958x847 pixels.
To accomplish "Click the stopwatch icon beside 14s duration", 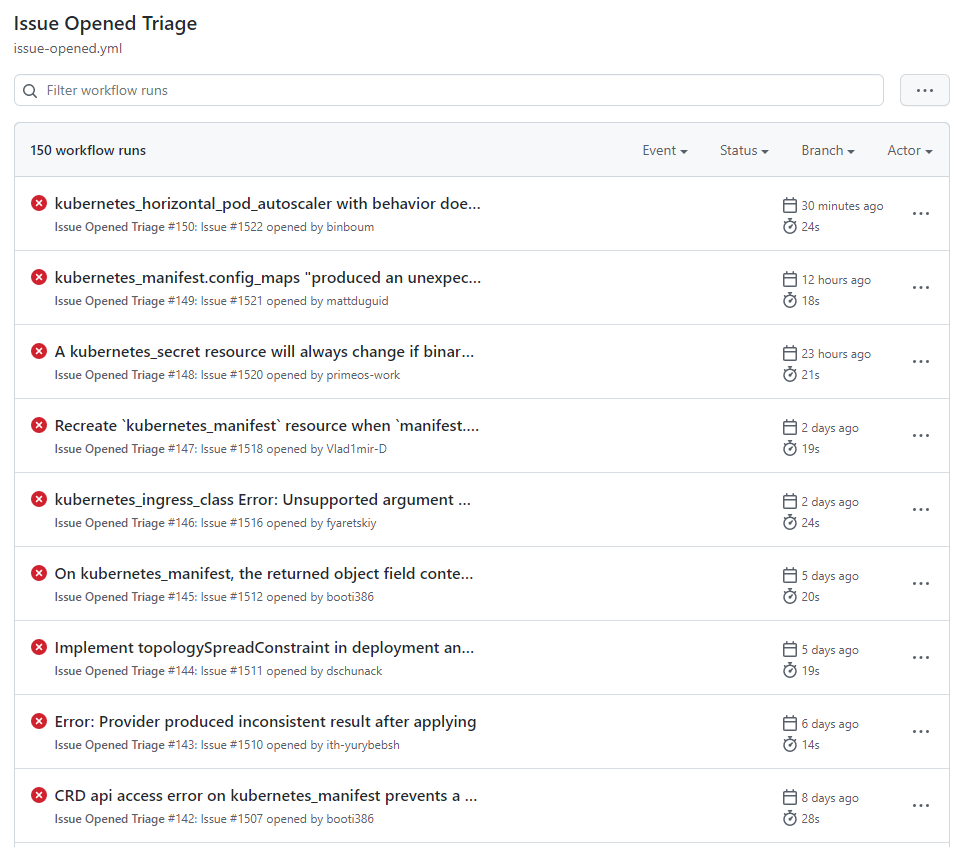I will coord(789,744).
